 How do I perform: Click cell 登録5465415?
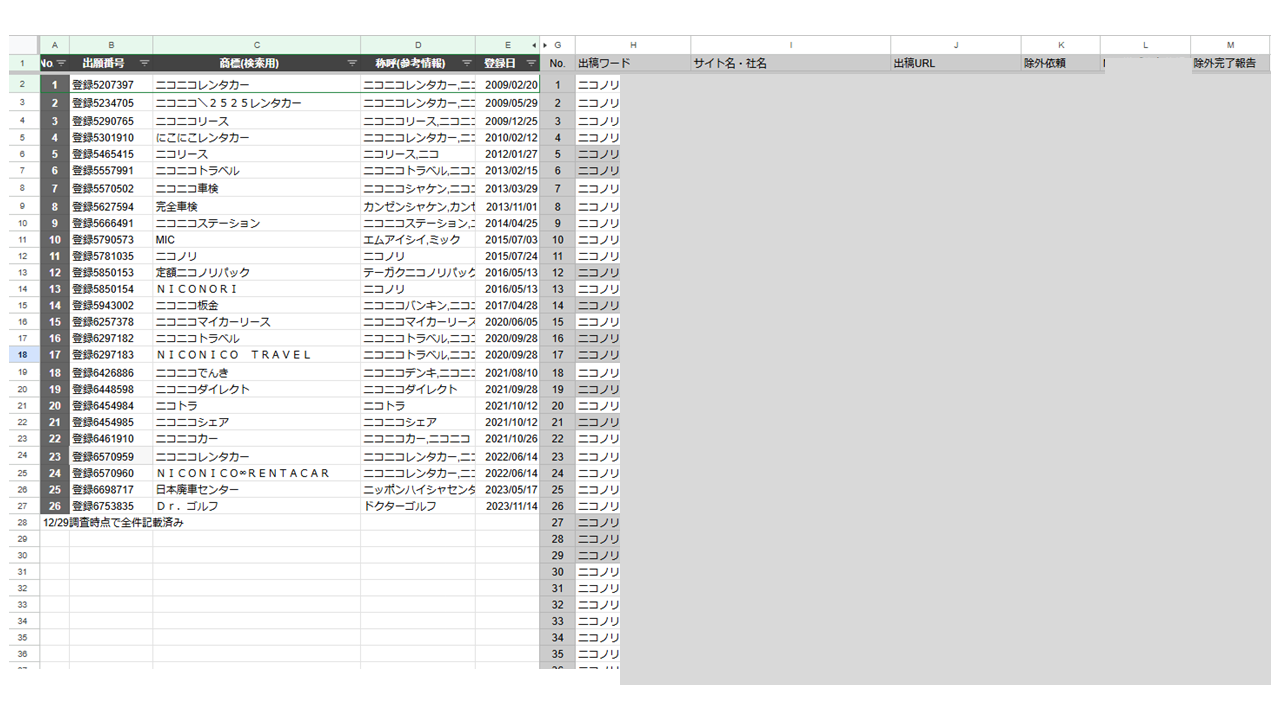(111, 154)
